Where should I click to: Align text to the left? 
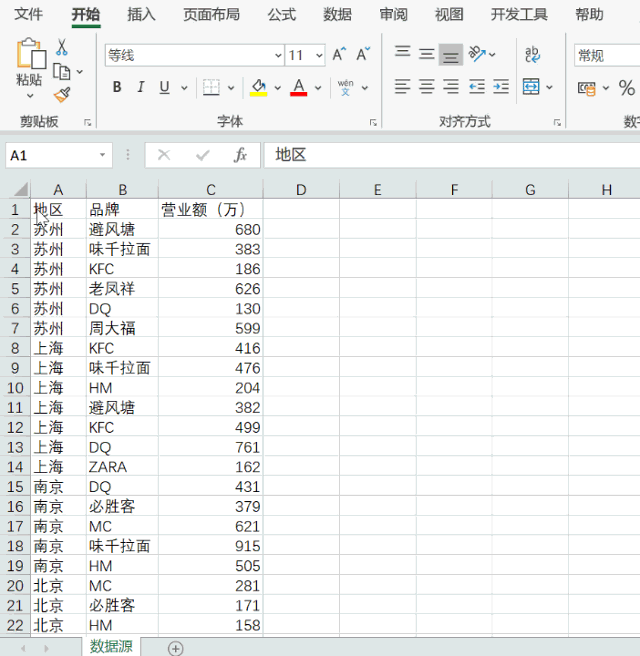403,87
